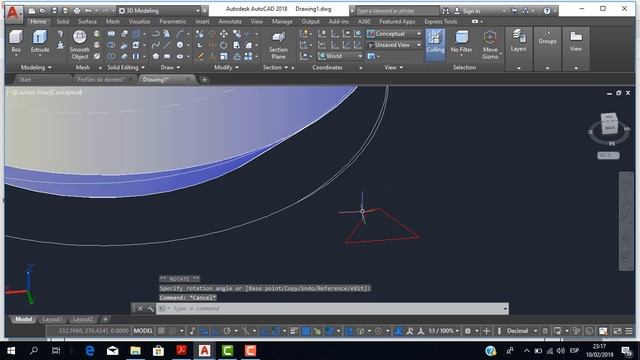Click the keyword search input box
The height and width of the screenshot is (360, 640).
(x=397, y=11)
